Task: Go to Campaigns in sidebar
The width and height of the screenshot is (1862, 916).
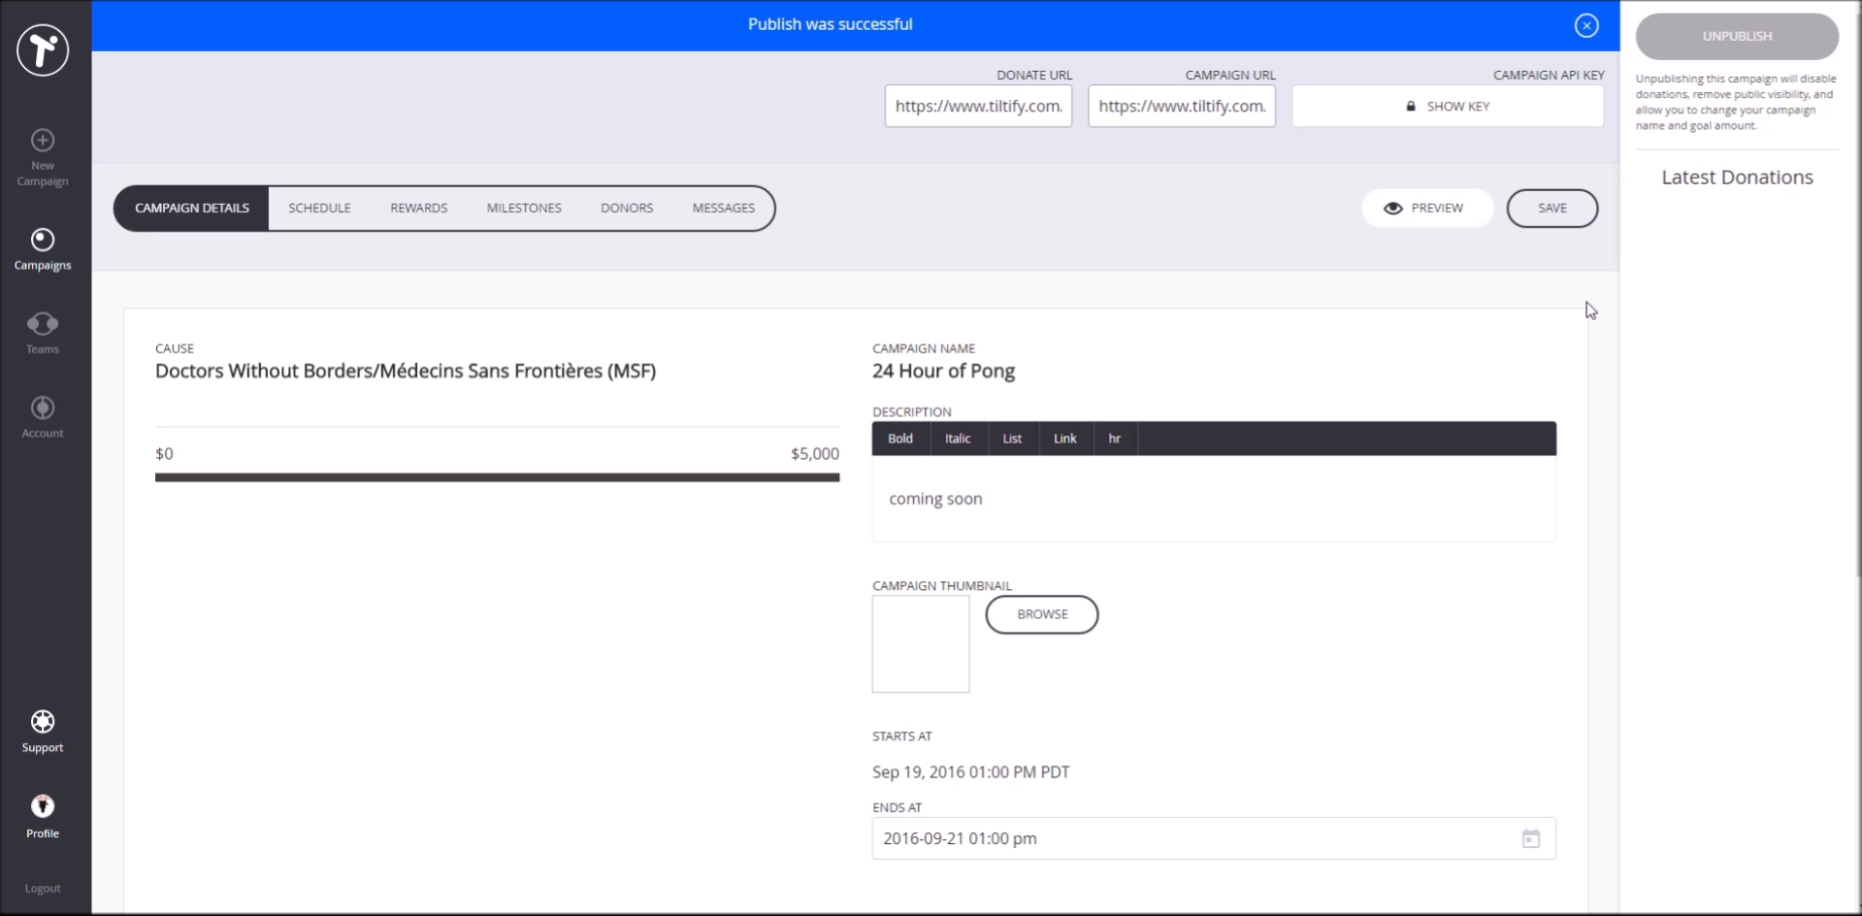Action: click(x=43, y=249)
